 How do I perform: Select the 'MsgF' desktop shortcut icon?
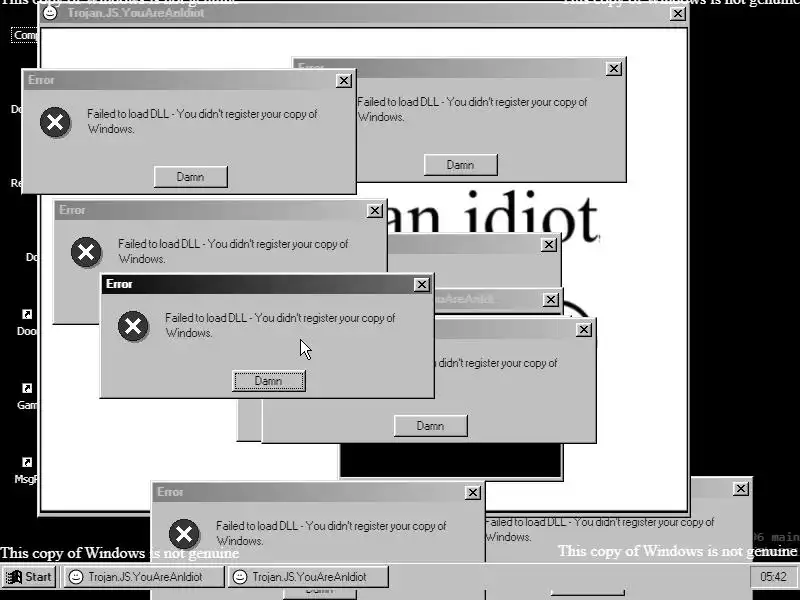pos(27,470)
